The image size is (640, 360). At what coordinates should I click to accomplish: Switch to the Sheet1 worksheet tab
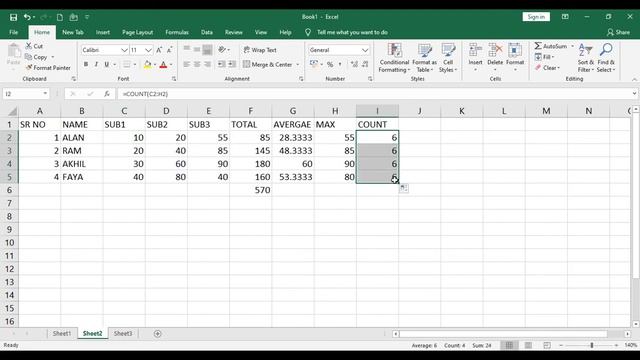pos(62,334)
